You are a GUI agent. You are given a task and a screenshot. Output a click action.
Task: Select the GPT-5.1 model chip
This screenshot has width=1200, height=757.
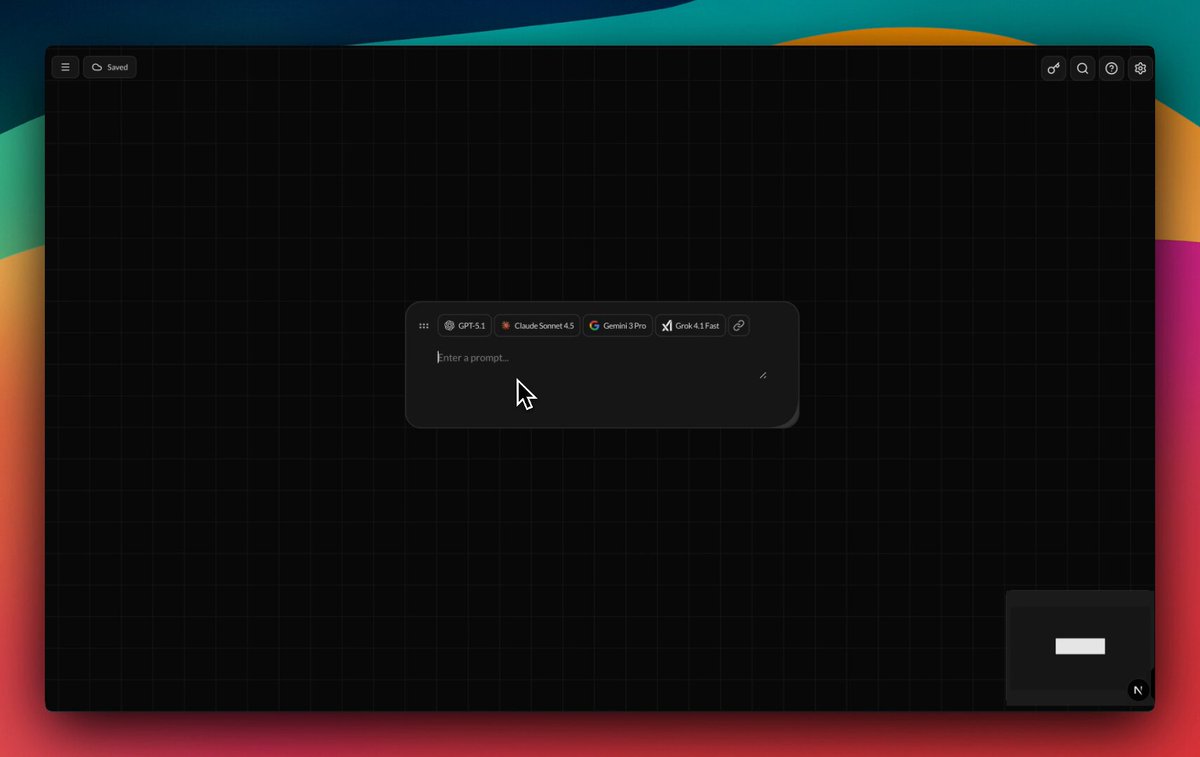click(465, 326)
